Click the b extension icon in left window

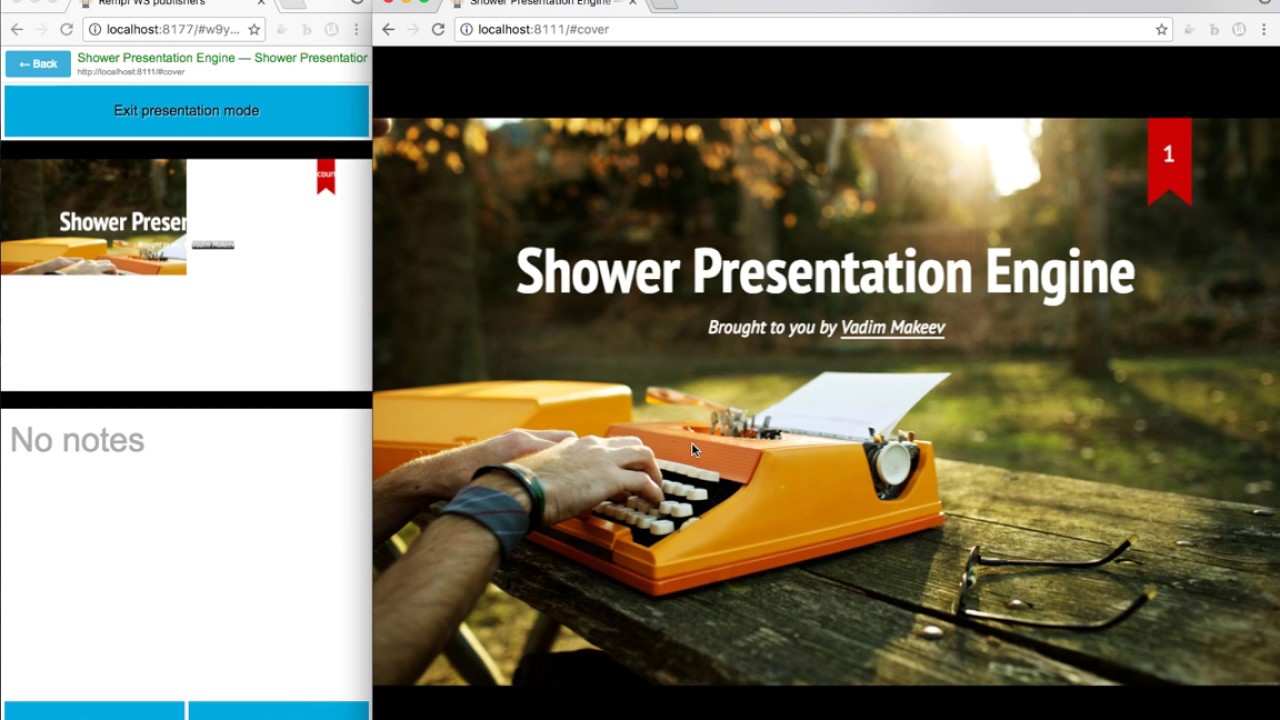coord(305,29)
